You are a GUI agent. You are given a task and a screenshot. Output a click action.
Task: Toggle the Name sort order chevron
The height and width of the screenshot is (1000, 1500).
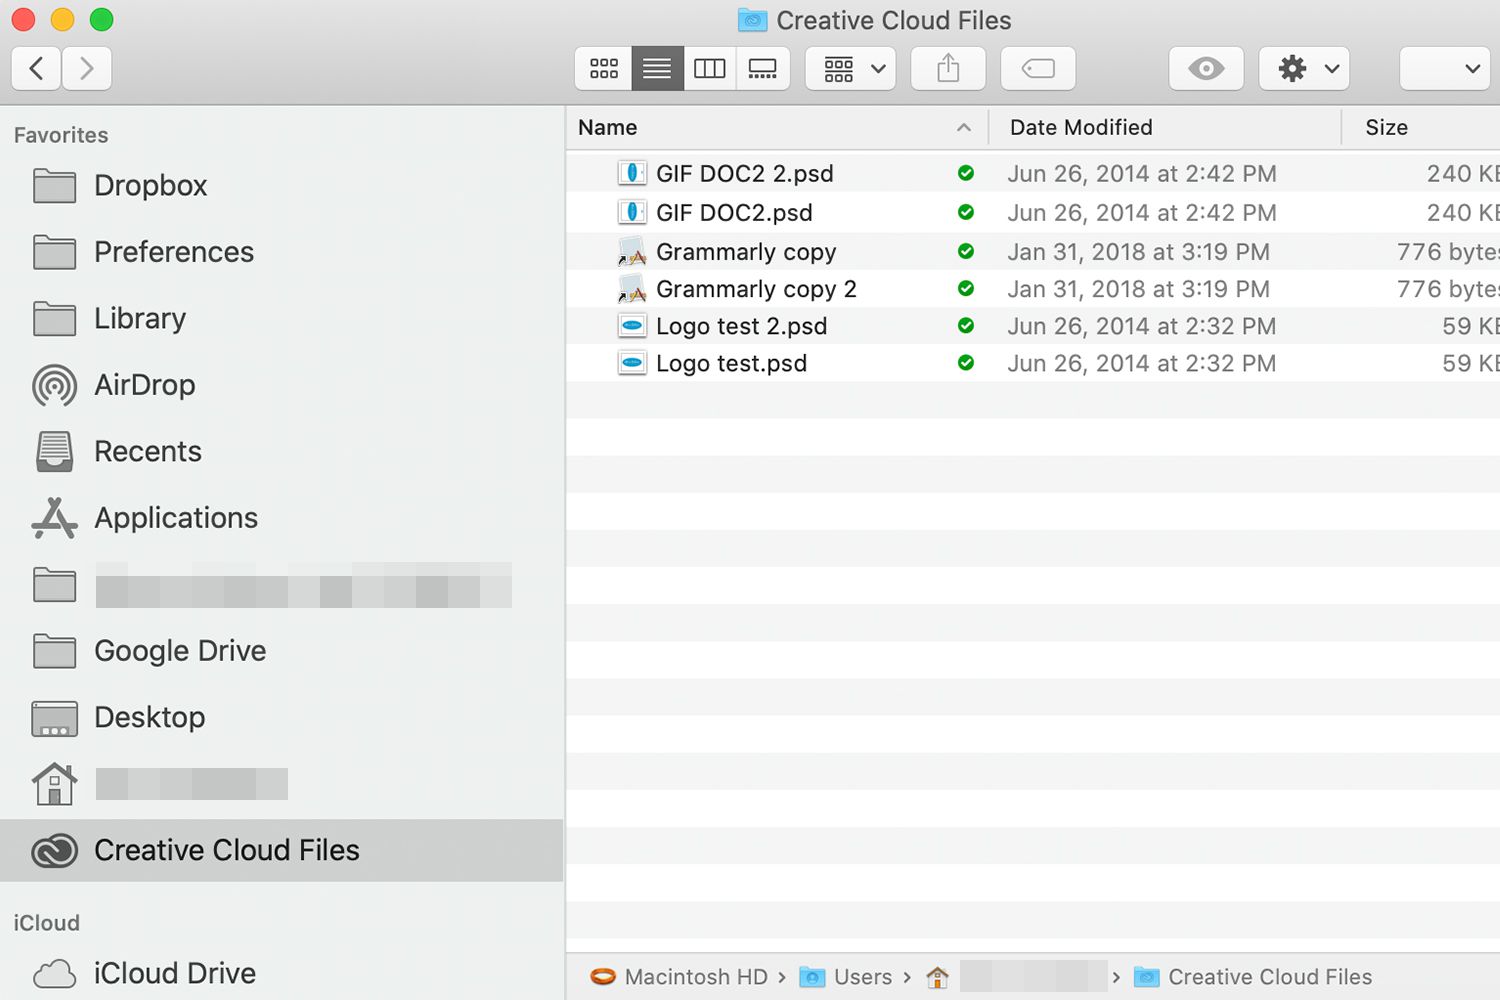964,127
